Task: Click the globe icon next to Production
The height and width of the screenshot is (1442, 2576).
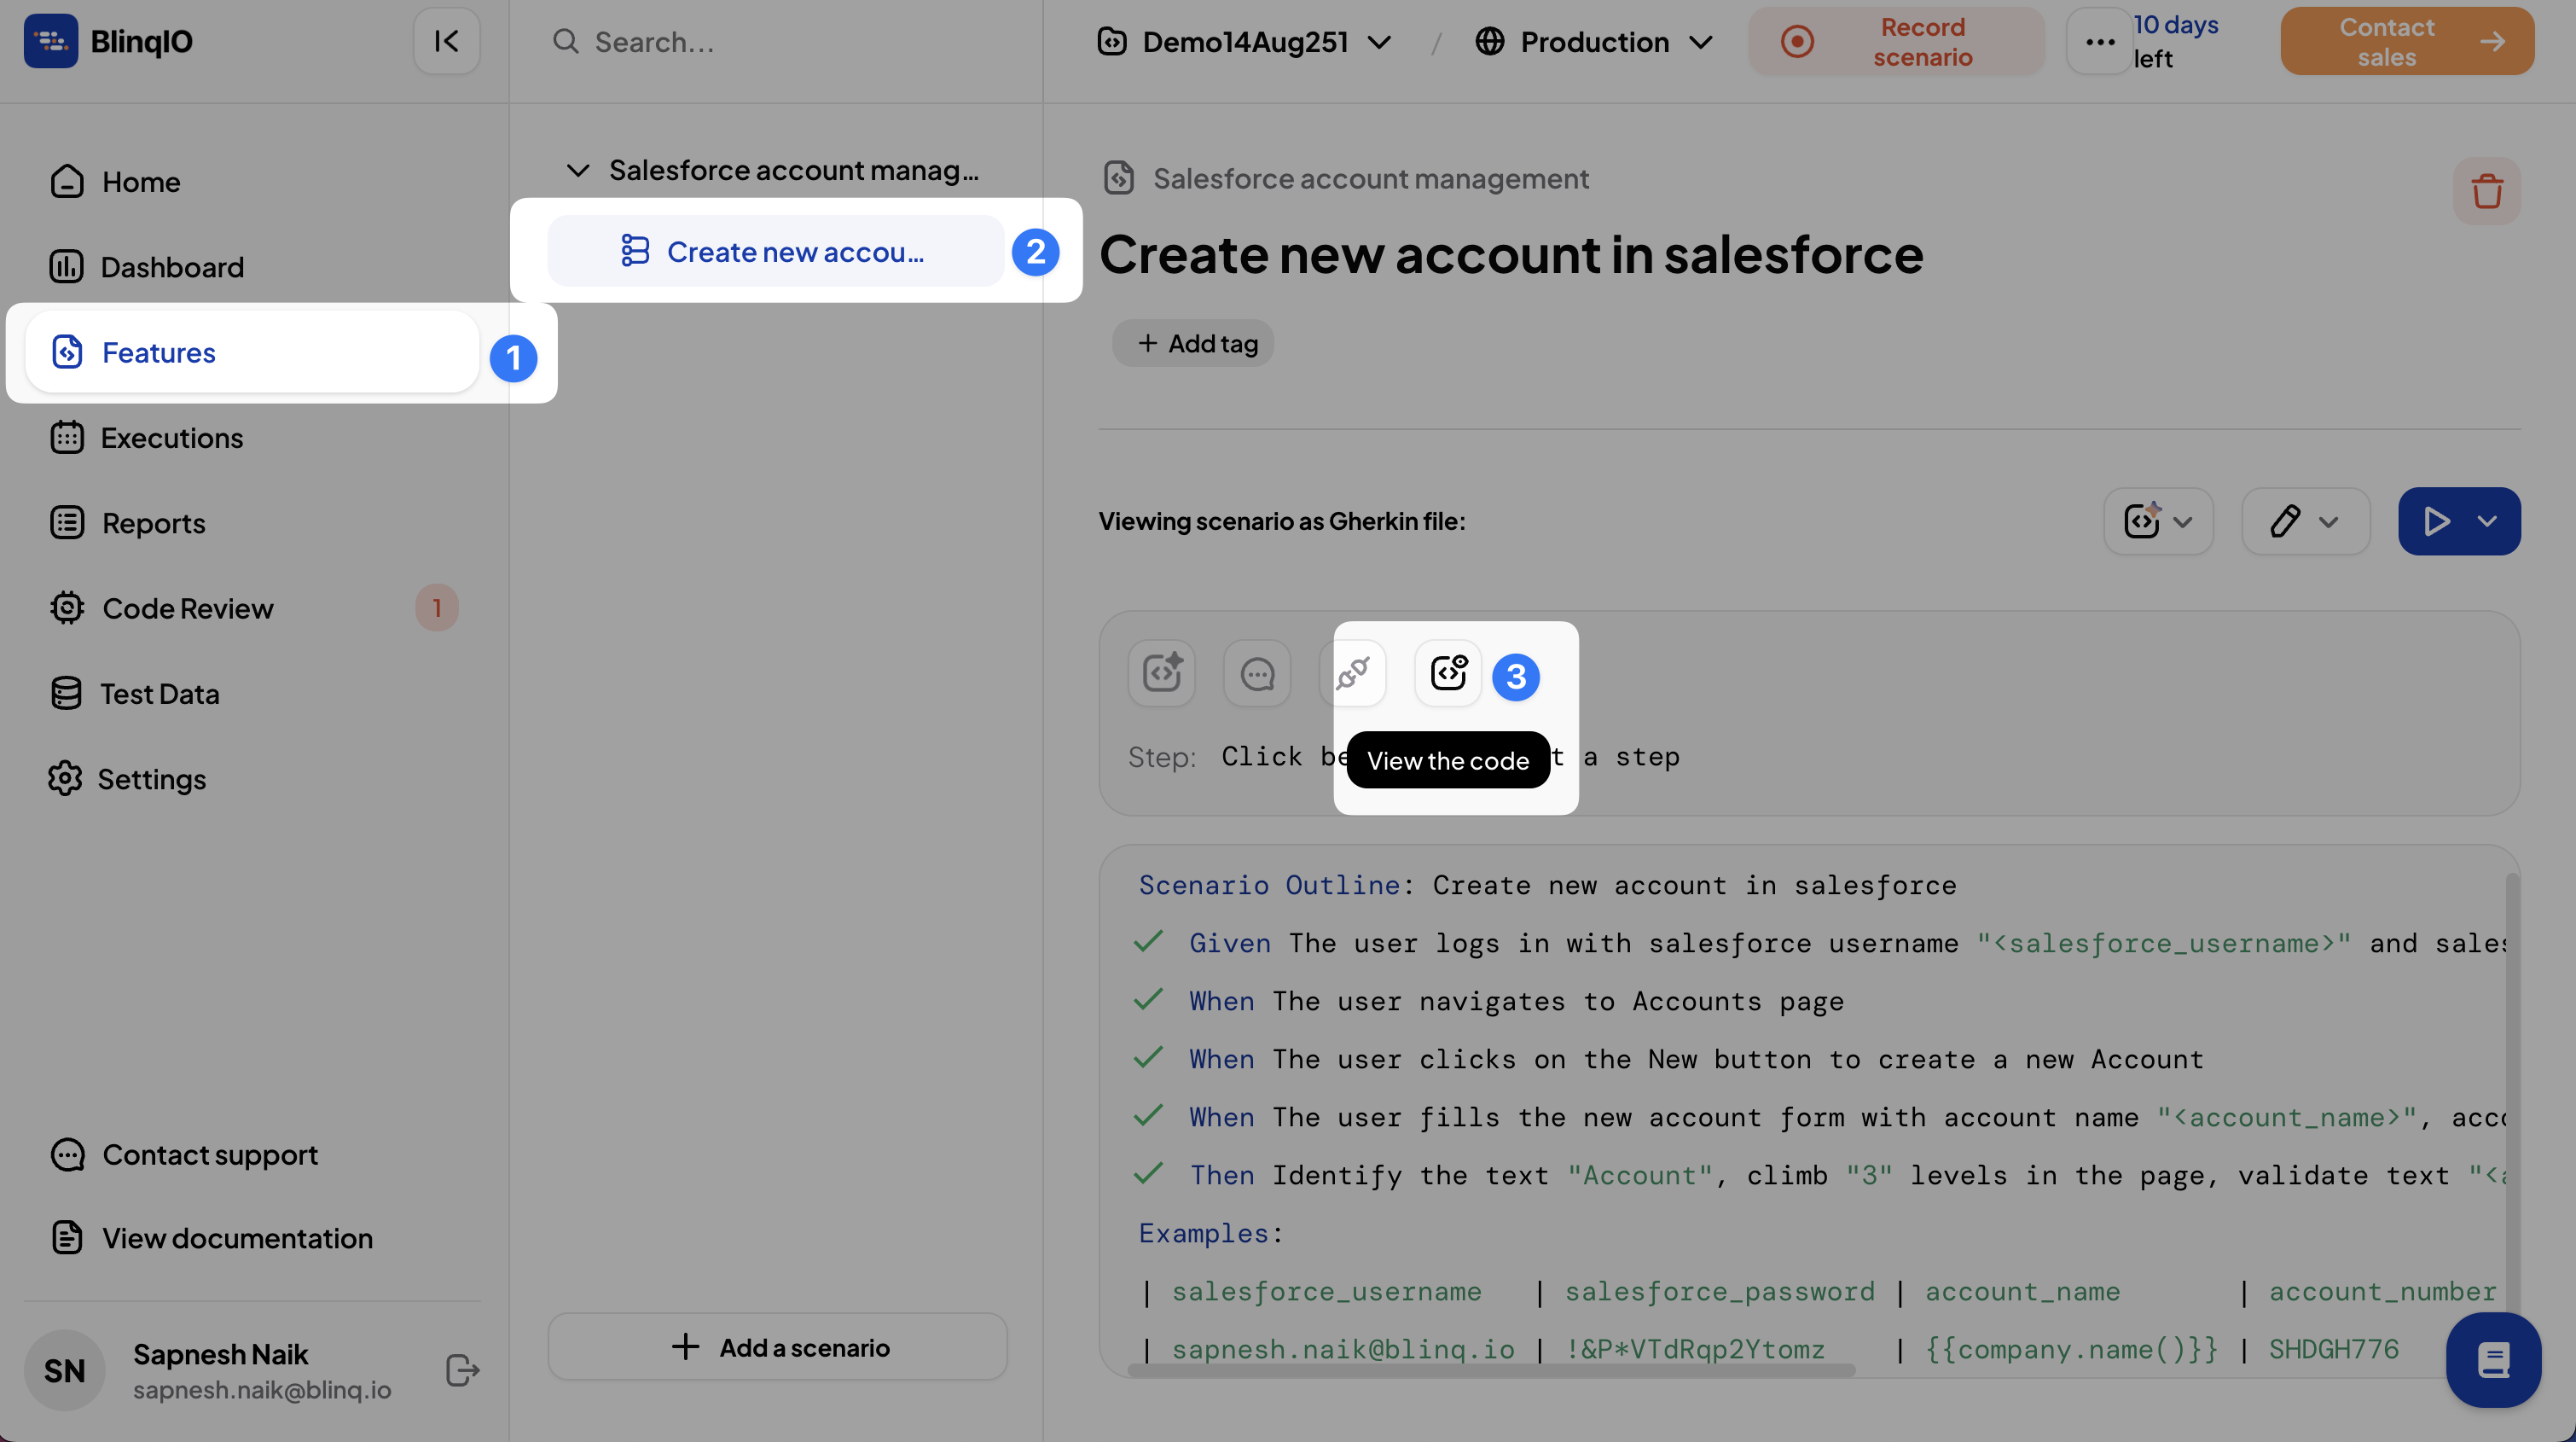Action: click(x=1490, y=41)
